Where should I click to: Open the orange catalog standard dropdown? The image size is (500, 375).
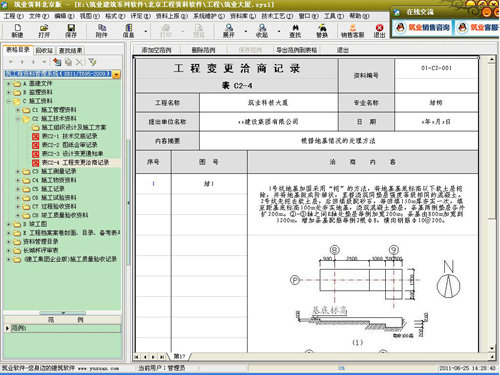116,74
